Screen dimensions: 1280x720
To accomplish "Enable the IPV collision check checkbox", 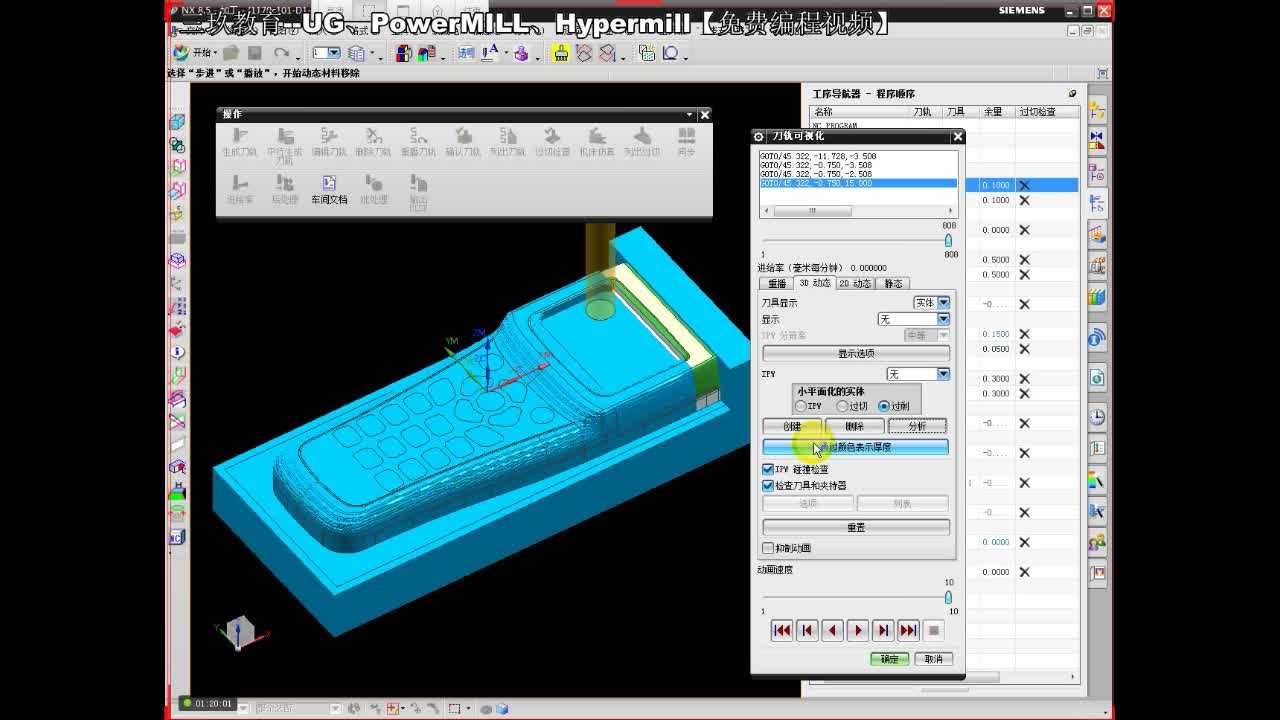I will 767,469.
